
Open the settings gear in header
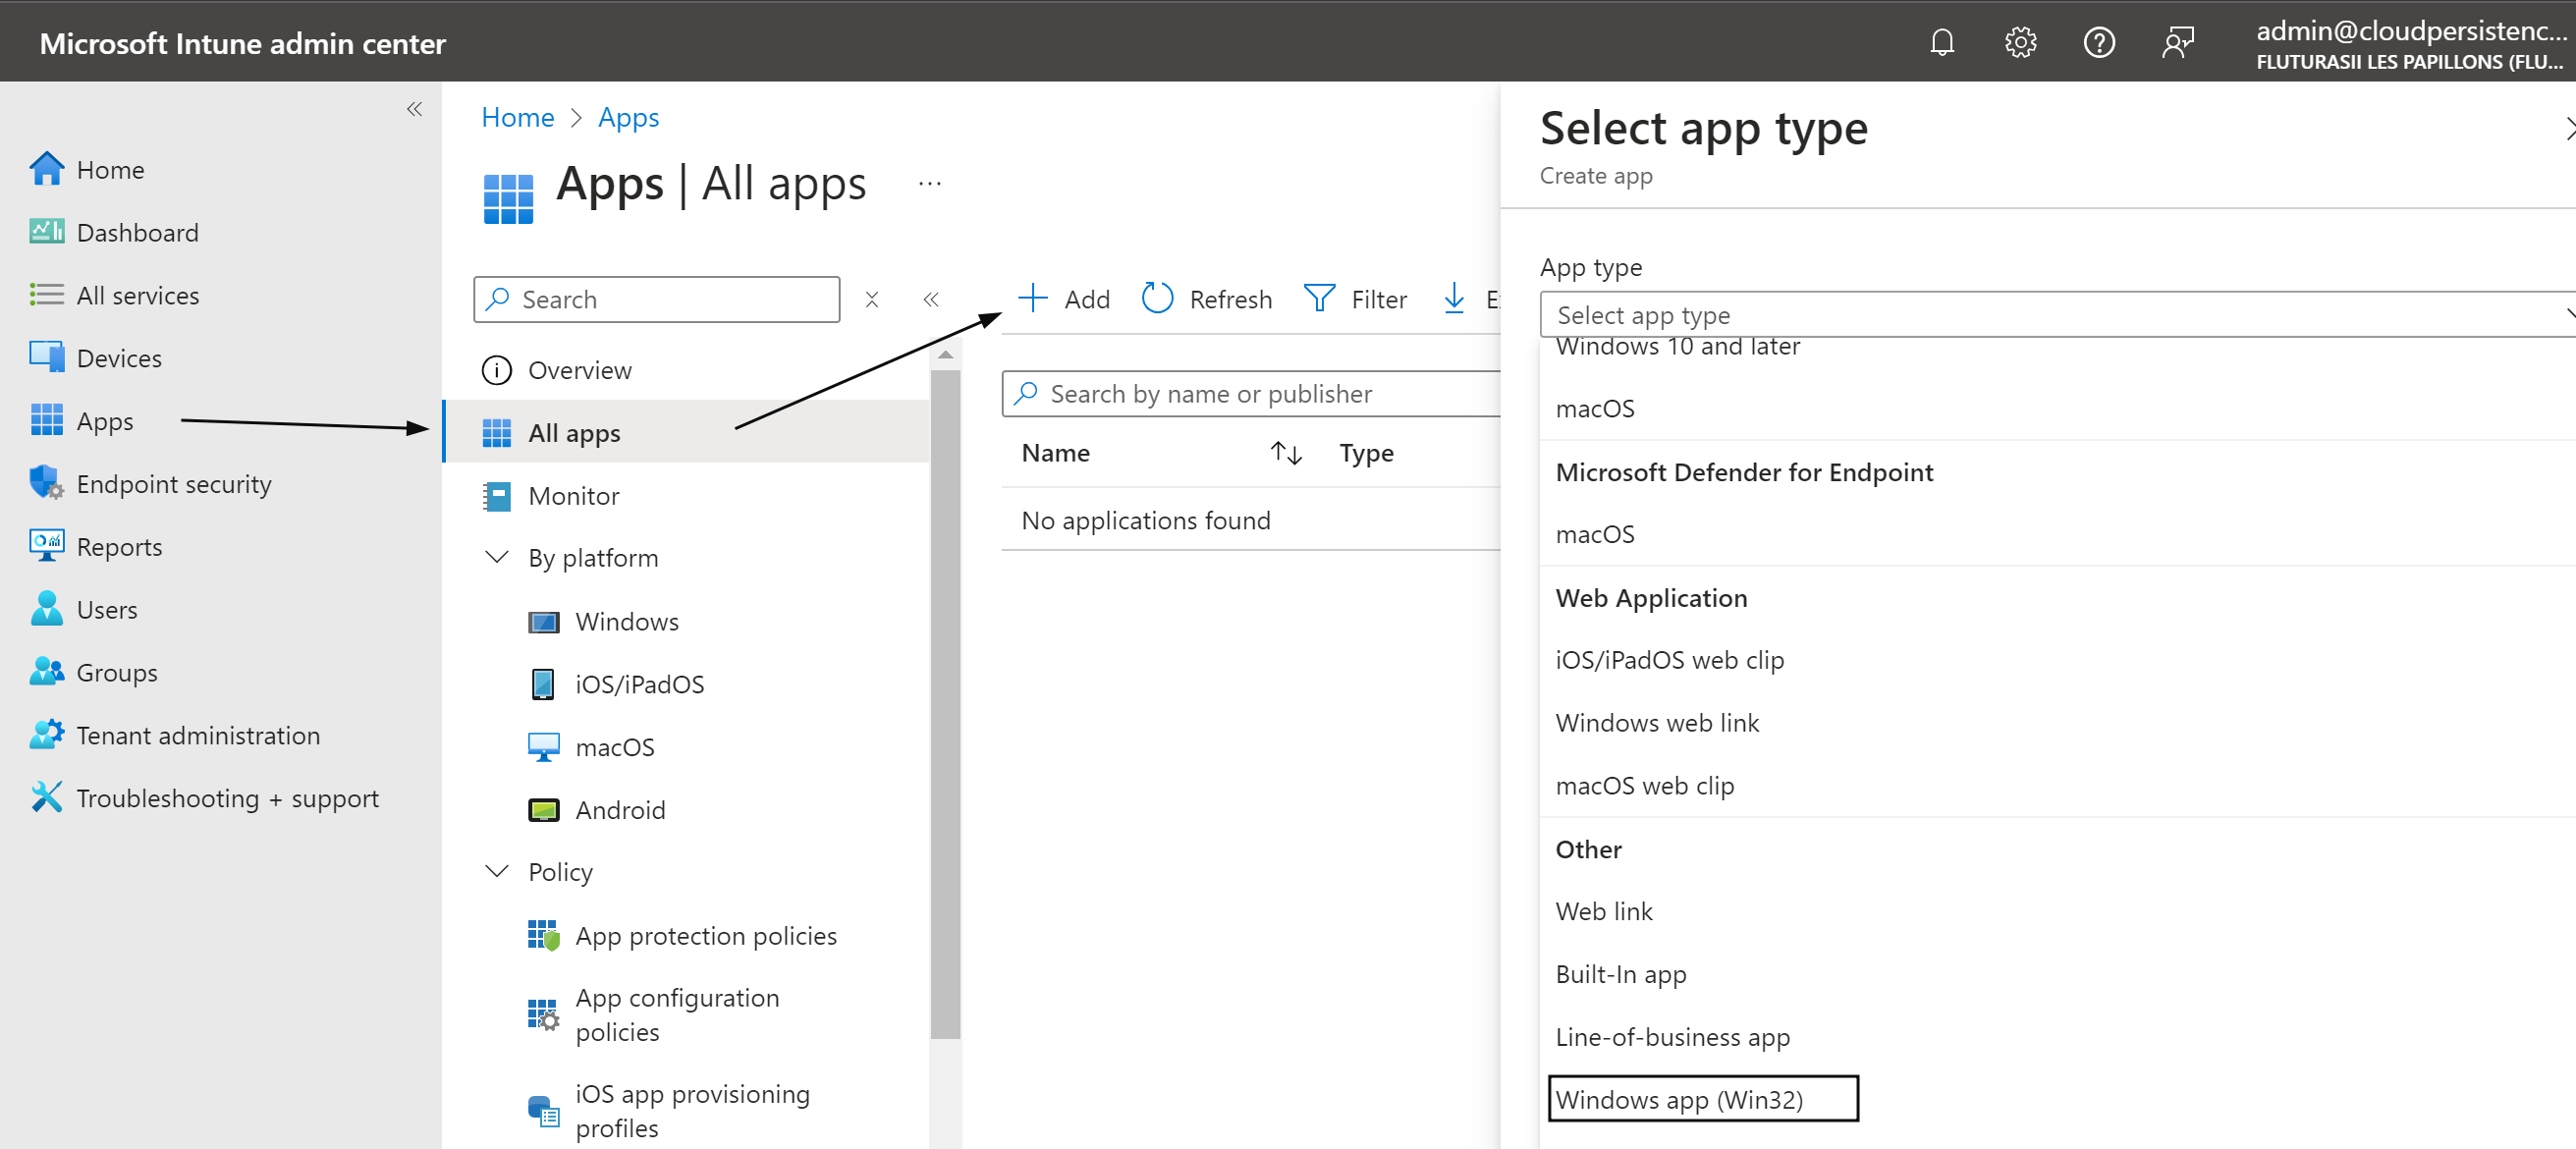[x=2020, y=42]
